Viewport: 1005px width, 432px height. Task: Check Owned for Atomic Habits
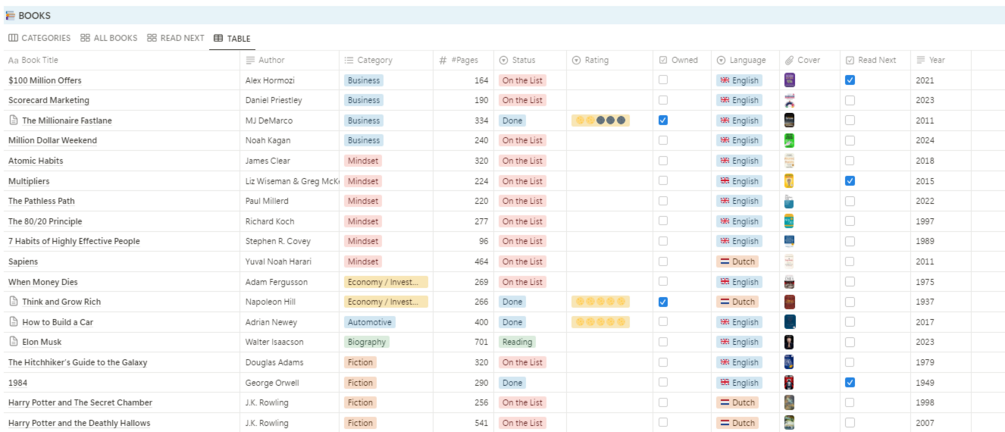[663, 160]
